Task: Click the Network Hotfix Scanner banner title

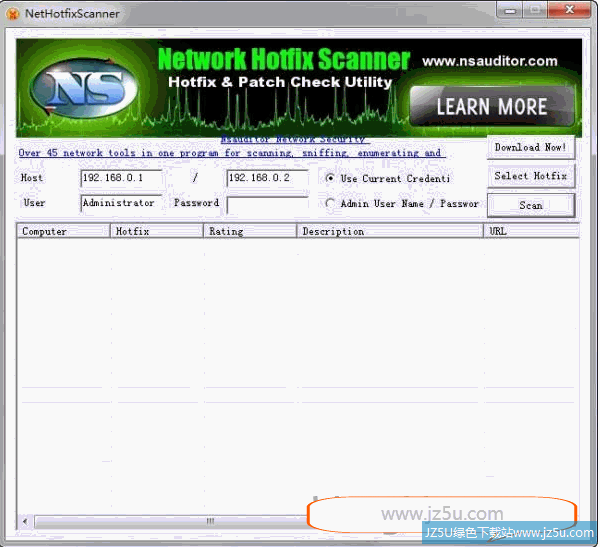Action: click(x=284, y=59)
